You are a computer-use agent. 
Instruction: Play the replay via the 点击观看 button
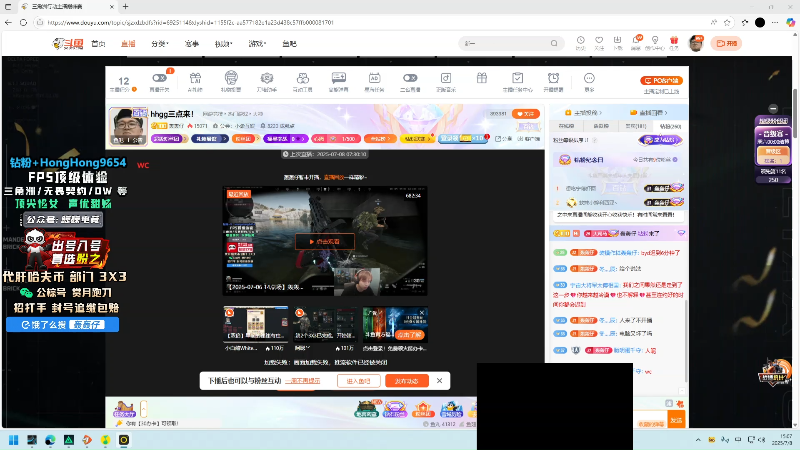click(324, 241)
